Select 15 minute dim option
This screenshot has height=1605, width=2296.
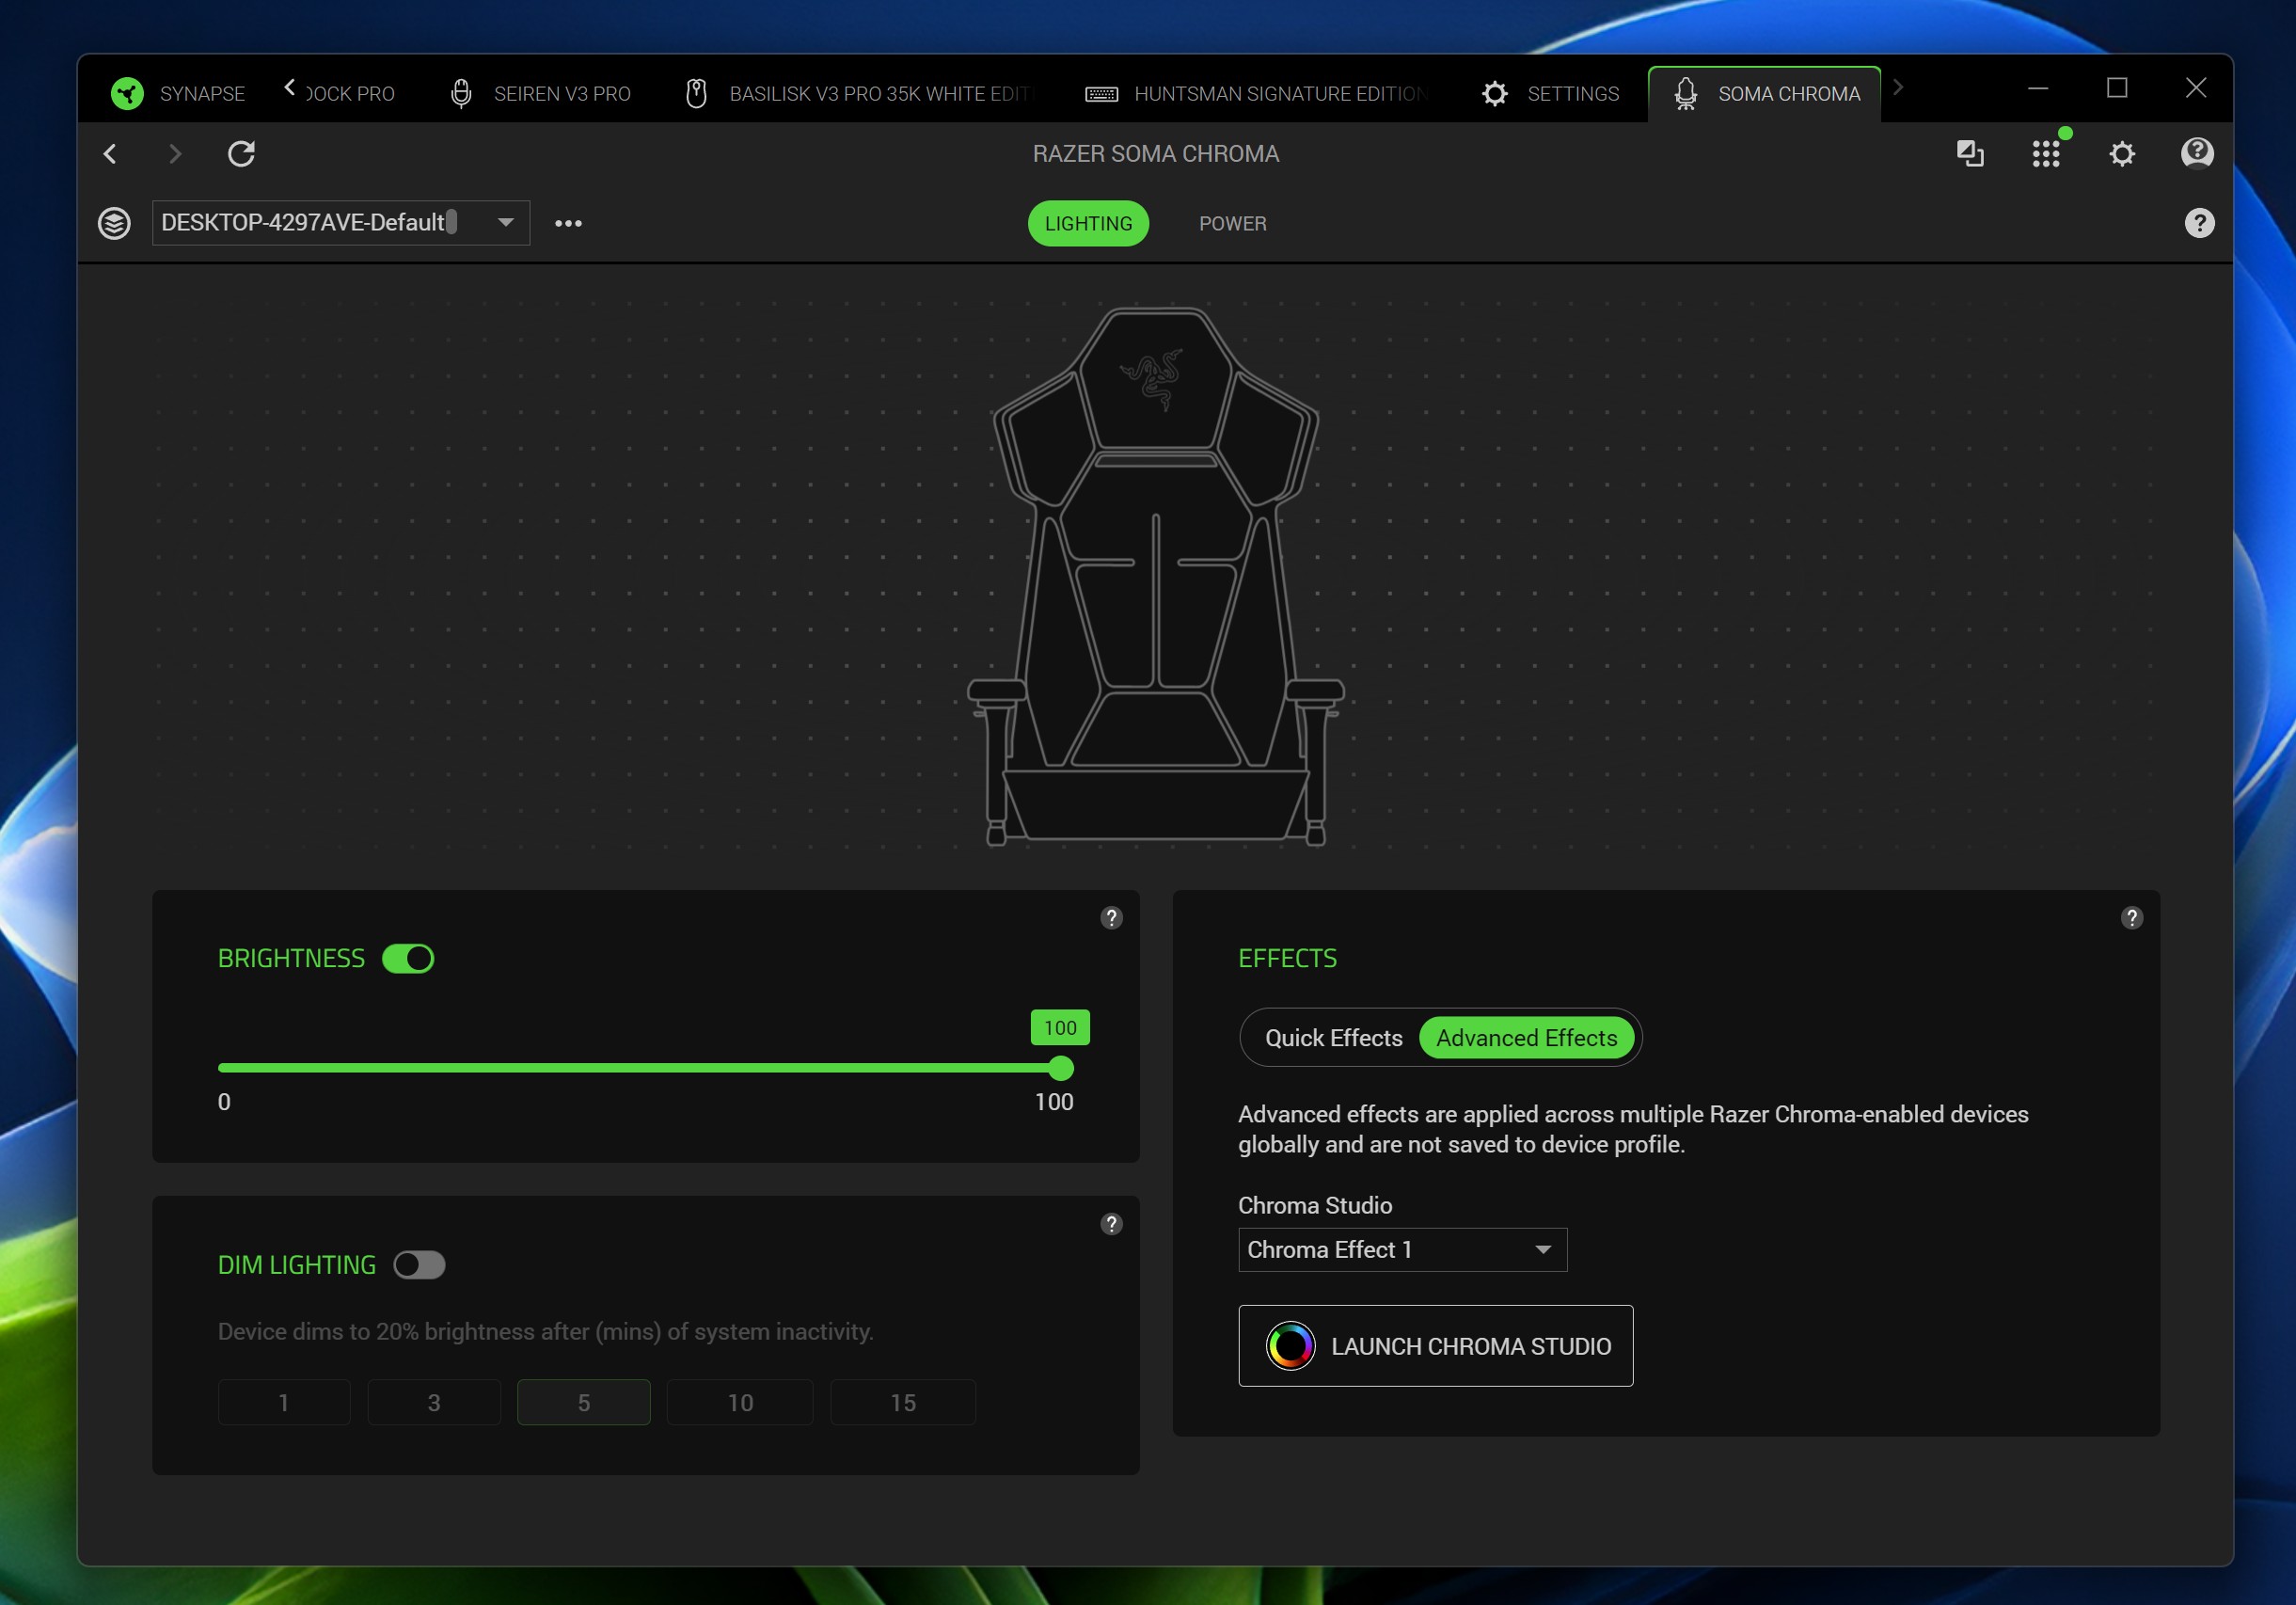pos(903,1402)
